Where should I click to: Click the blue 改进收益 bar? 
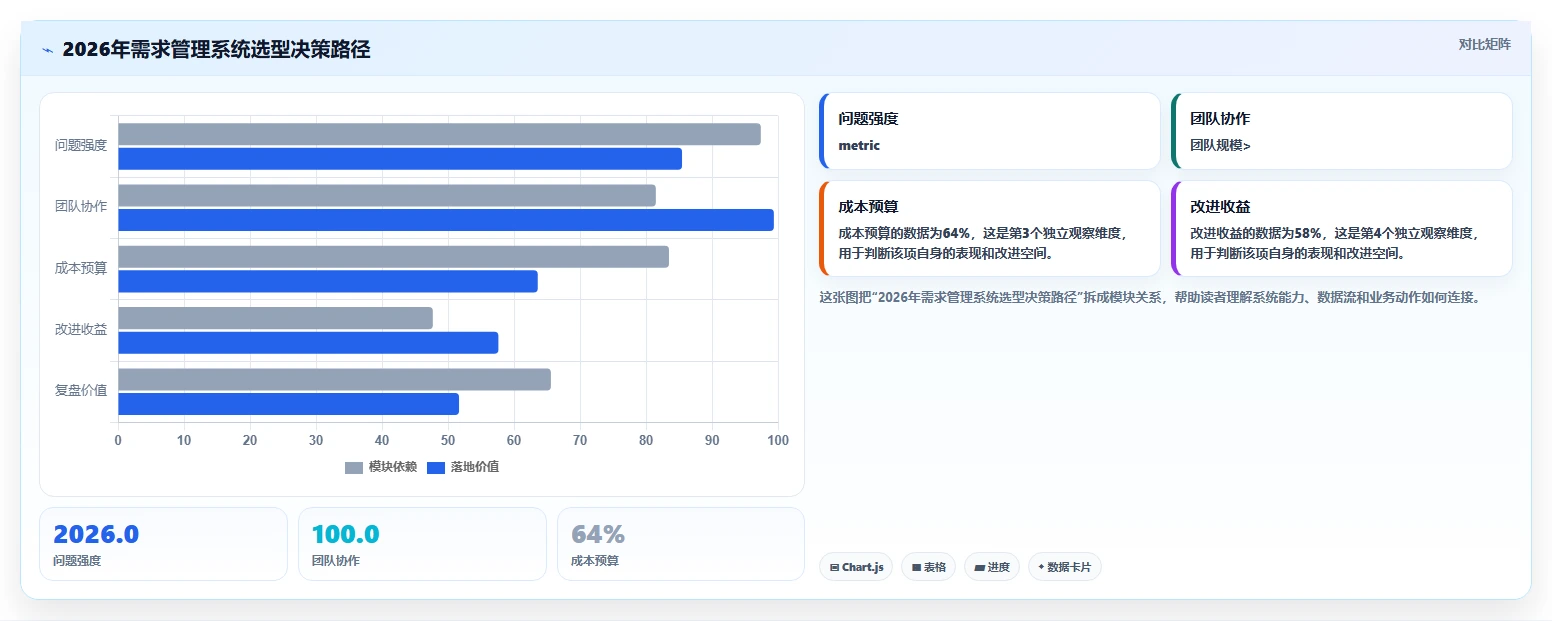(308, 343)
